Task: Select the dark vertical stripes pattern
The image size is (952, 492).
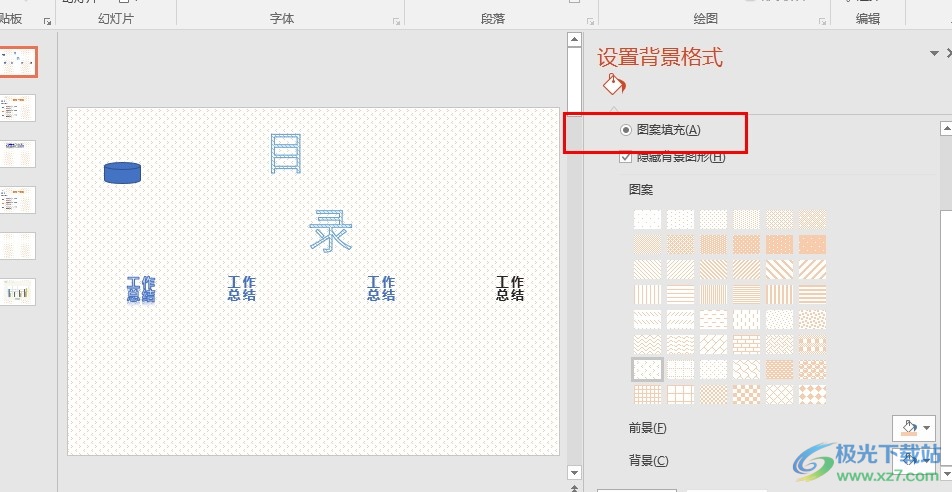Action: pyautogui.click(x=780, y=295)
